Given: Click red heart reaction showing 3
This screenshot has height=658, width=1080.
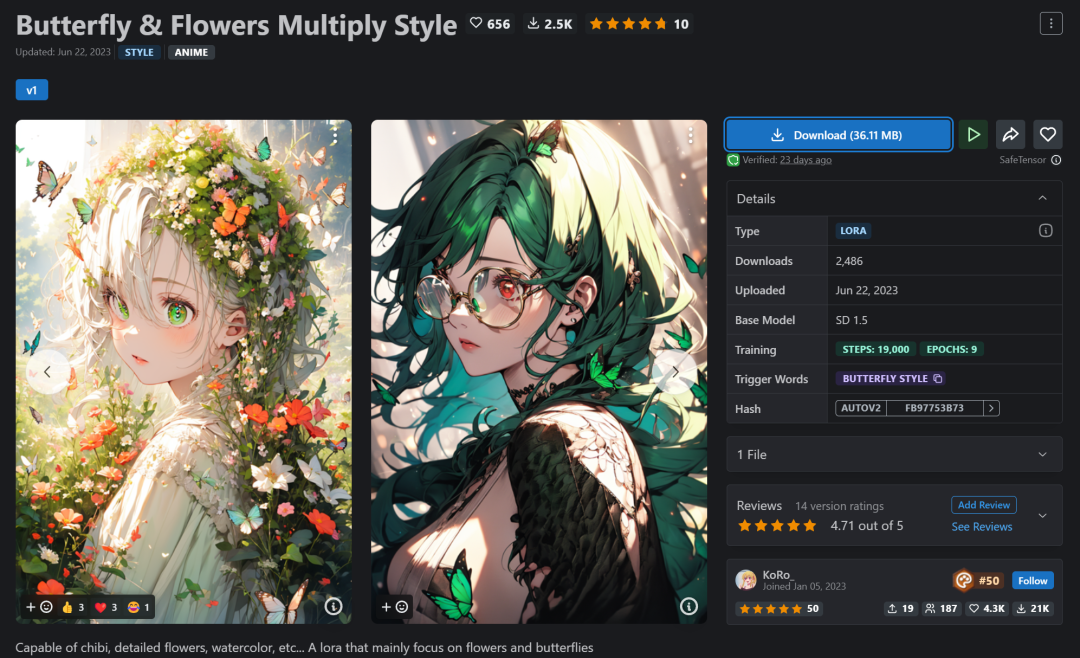Looking at the screenshot, I should point(105,607).
